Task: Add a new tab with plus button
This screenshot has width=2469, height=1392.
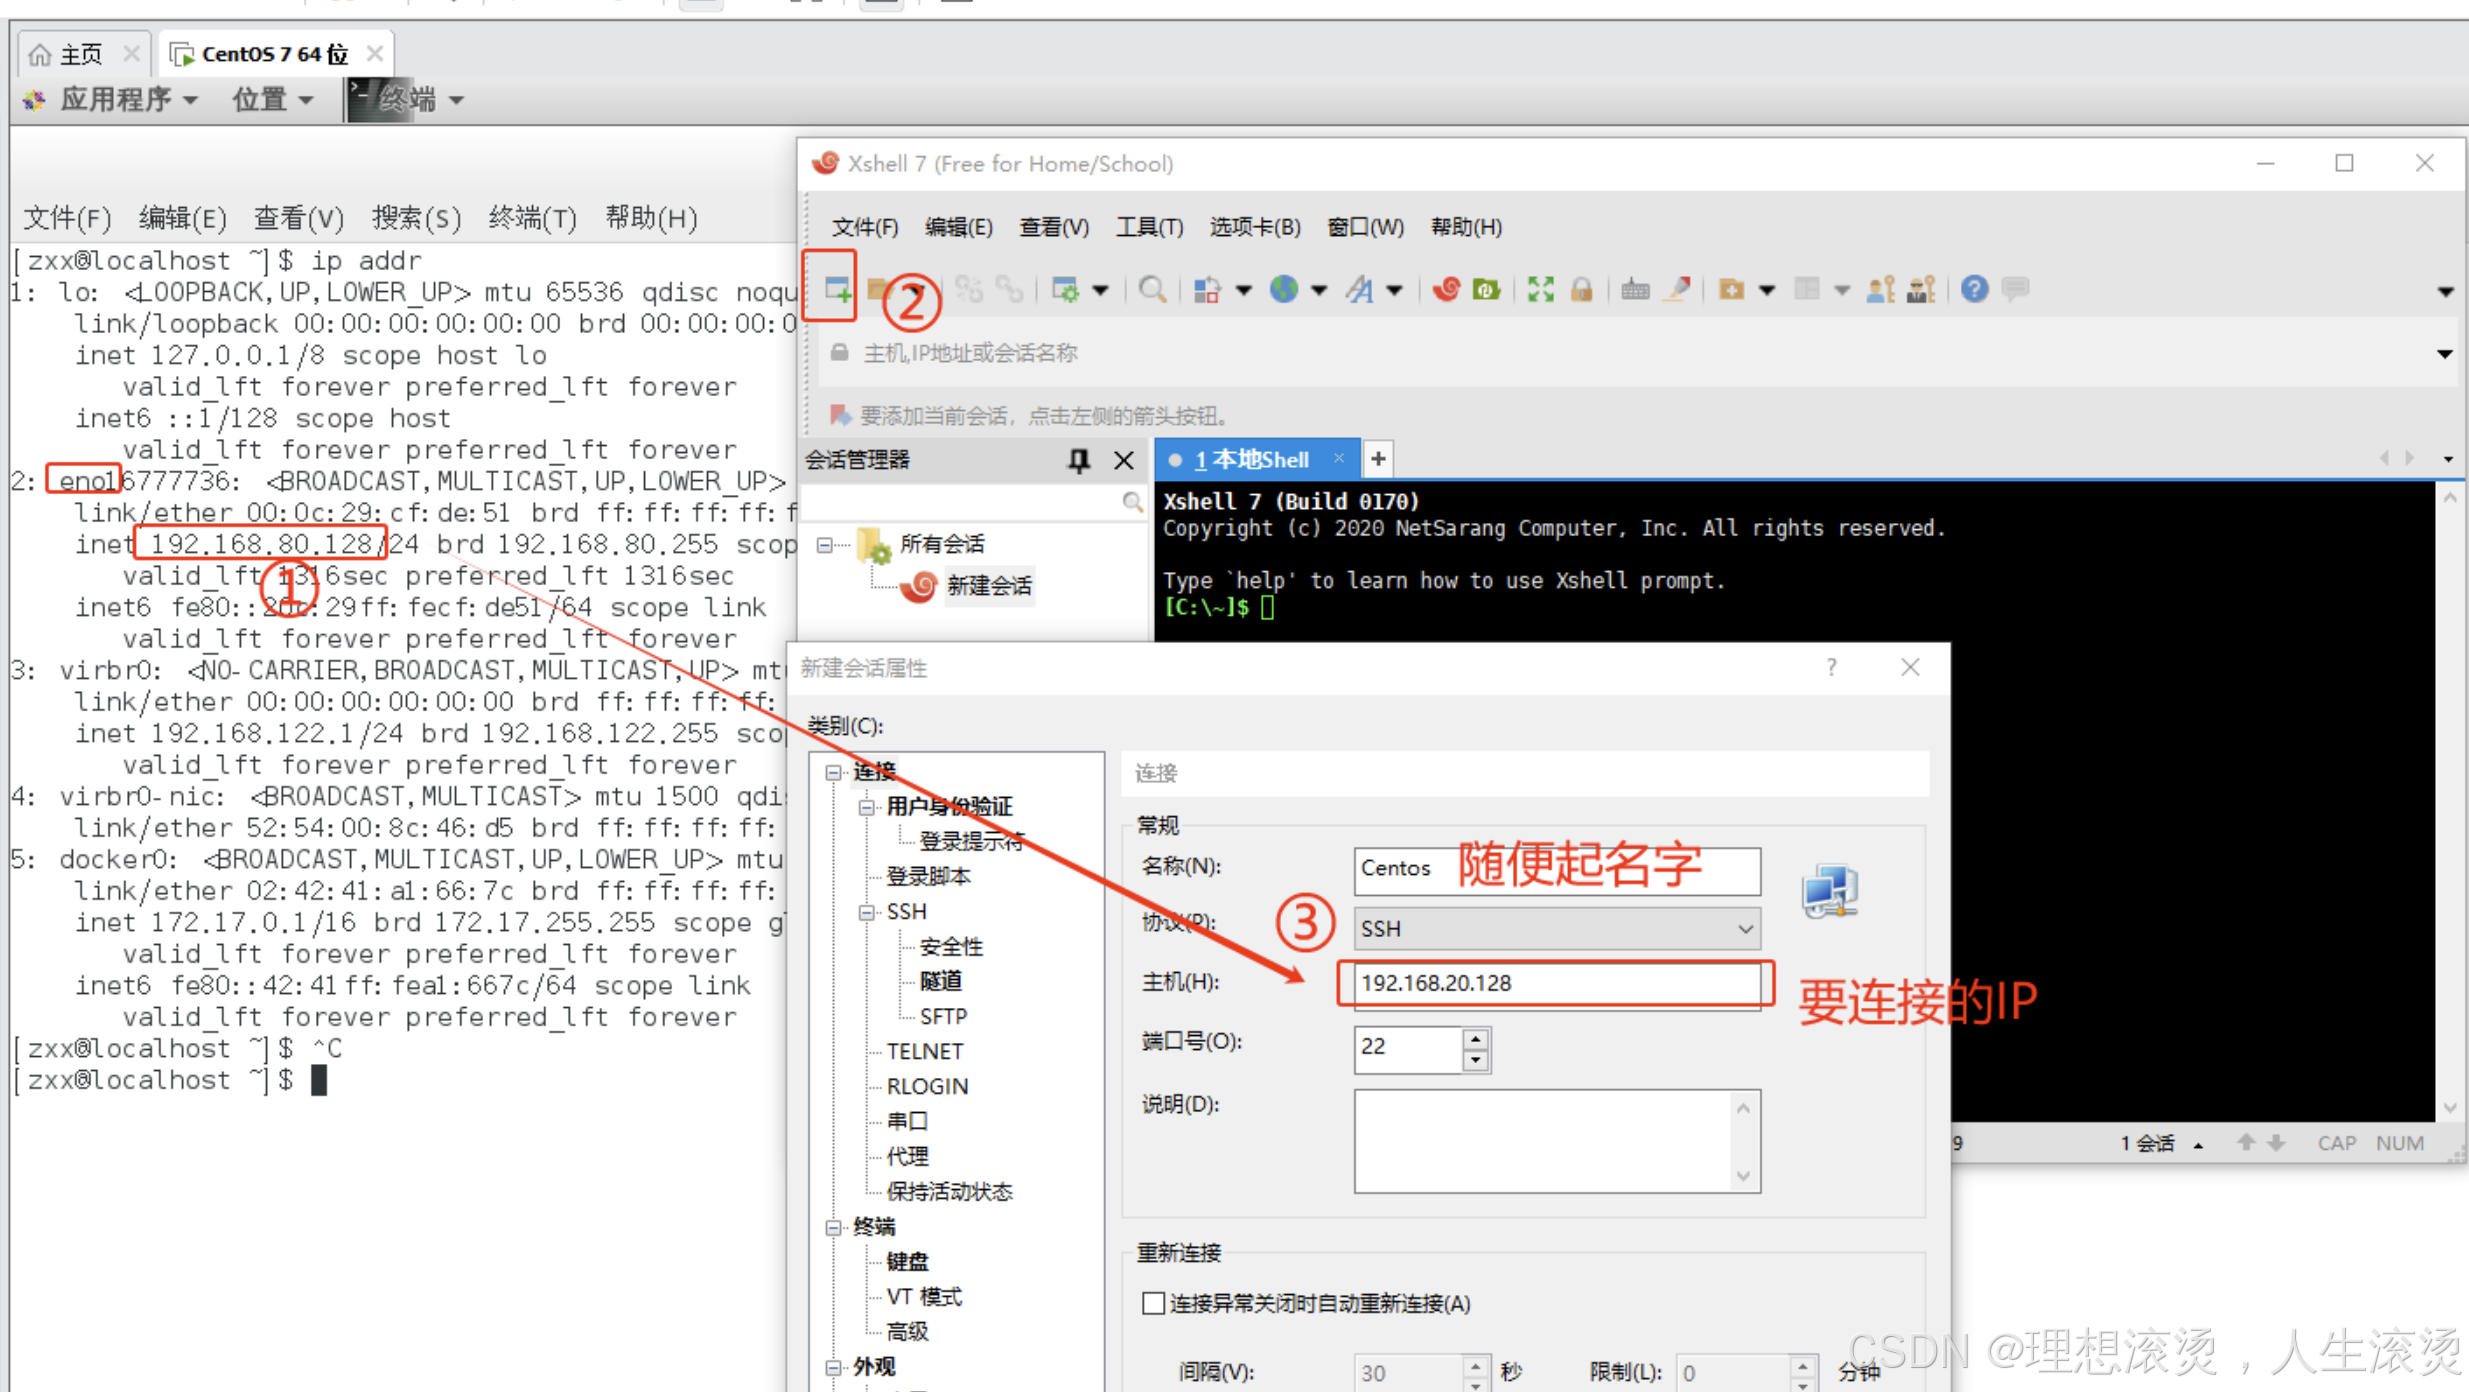Action: pos(1378,459)
